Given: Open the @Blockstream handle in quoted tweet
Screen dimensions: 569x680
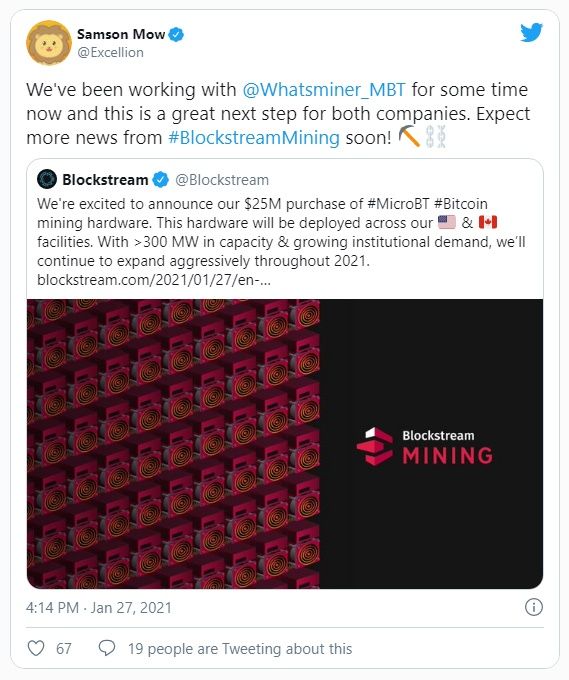Looking at the screenshot, I should 222,180.
